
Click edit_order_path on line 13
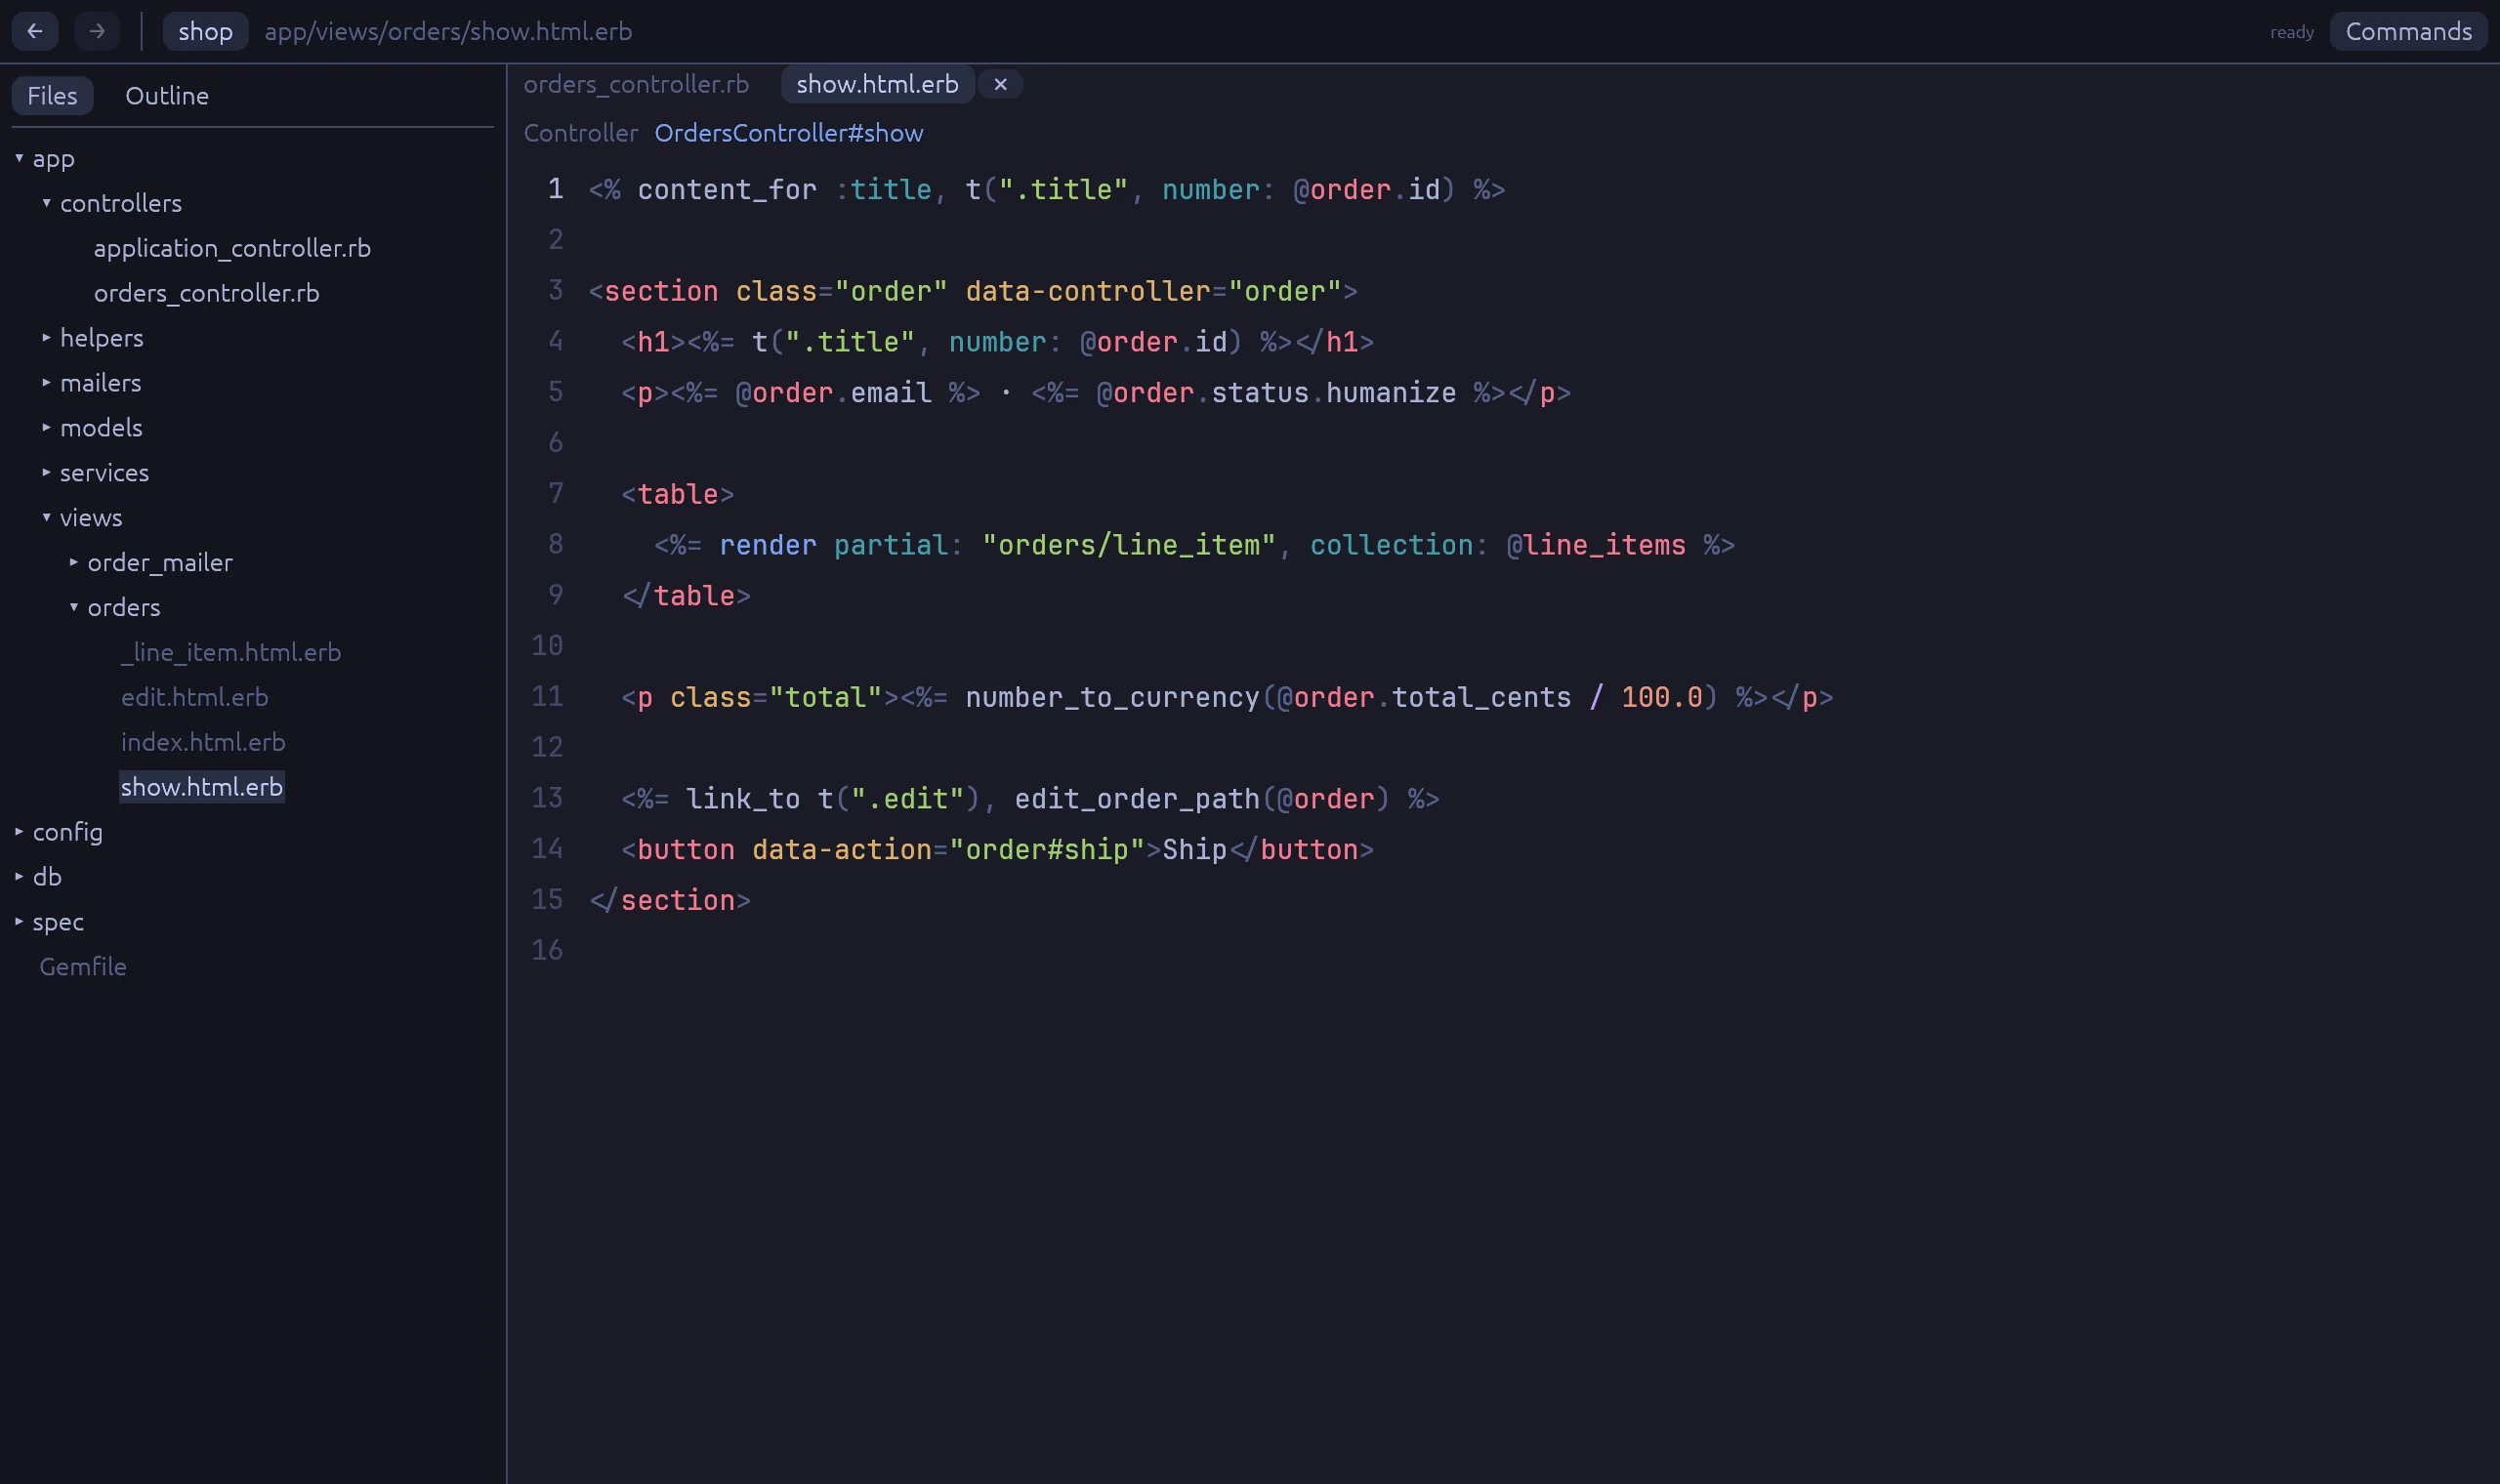coord(1137,799)
